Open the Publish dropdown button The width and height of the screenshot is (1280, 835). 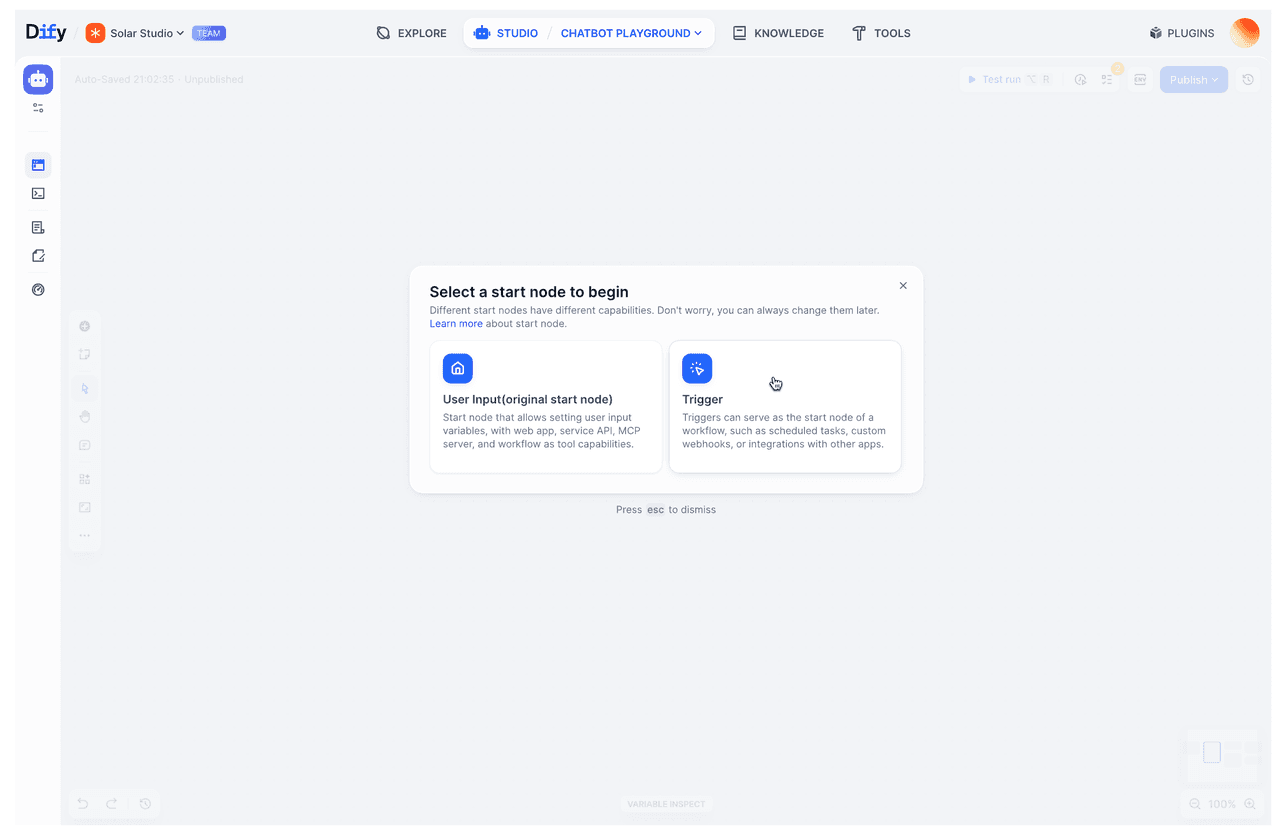coord(1193,80)
